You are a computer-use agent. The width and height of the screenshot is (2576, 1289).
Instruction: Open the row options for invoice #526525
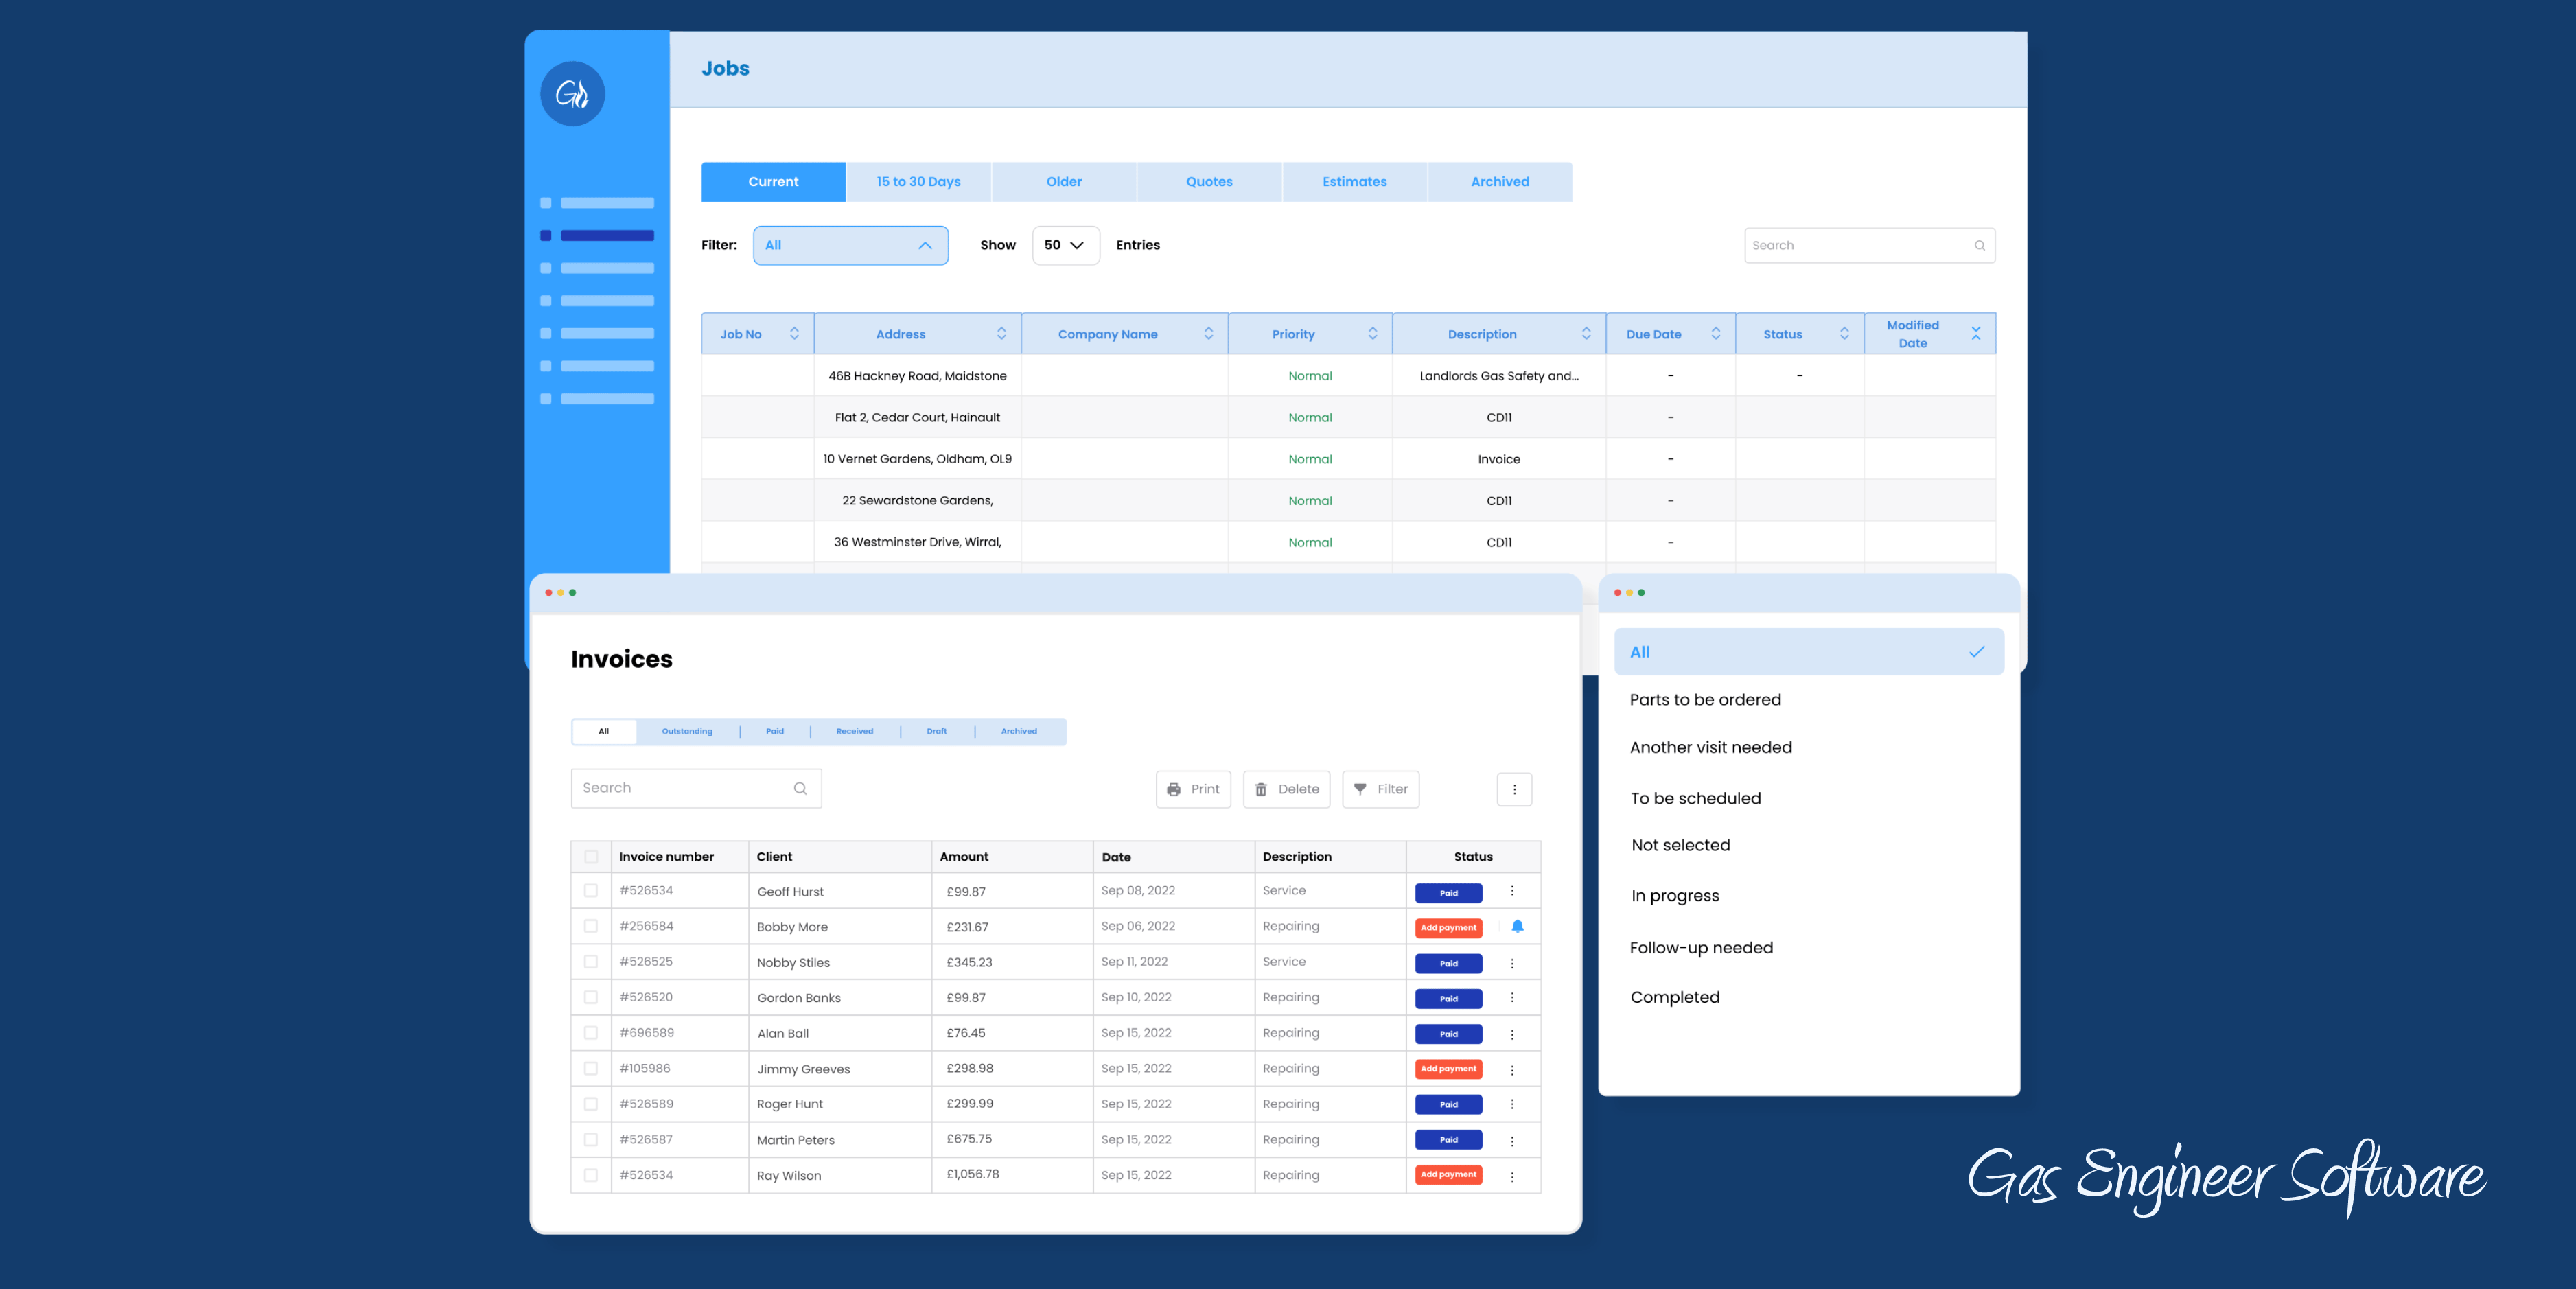1512,964
